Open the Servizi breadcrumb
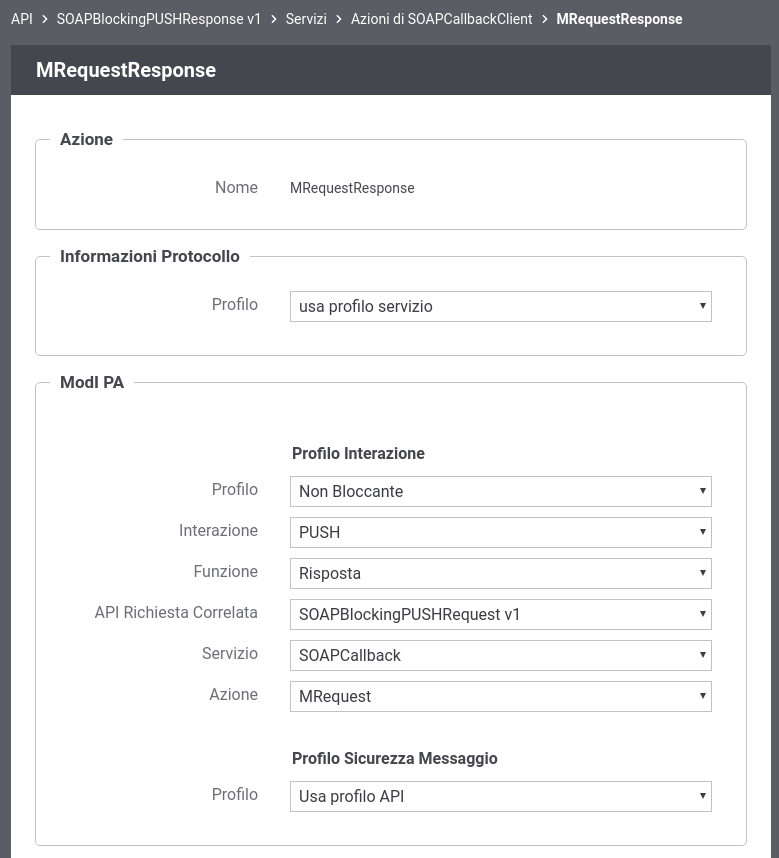779x858 pixels. [306, 19]
